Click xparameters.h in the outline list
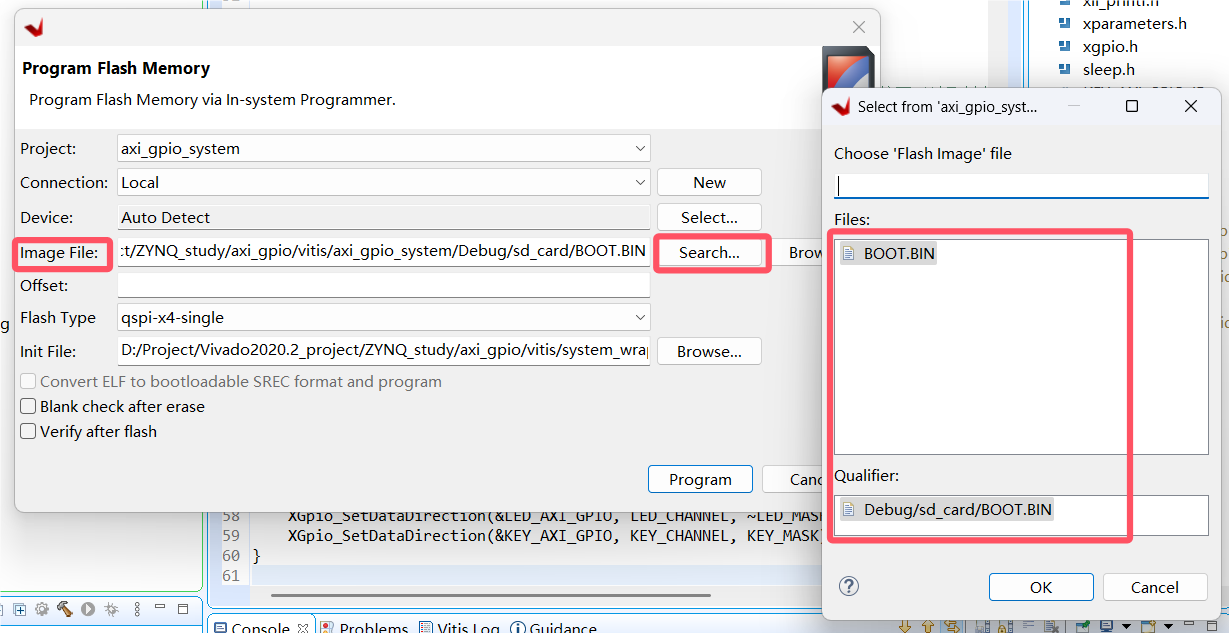The height and width of the screenshot is (633, 1229). [x=1134, y=23]
